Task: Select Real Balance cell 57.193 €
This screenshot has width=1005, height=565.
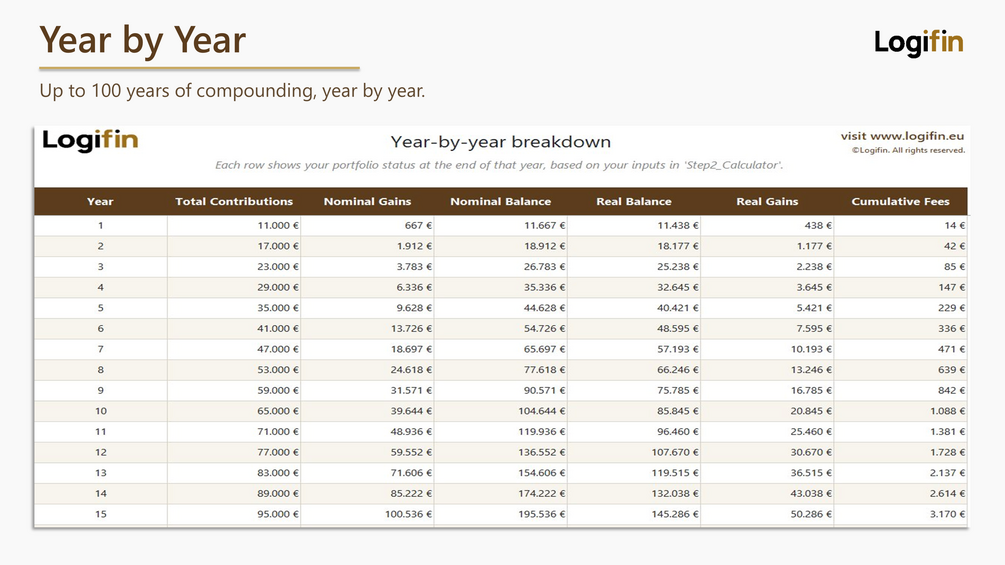Action: coord(634,349)
